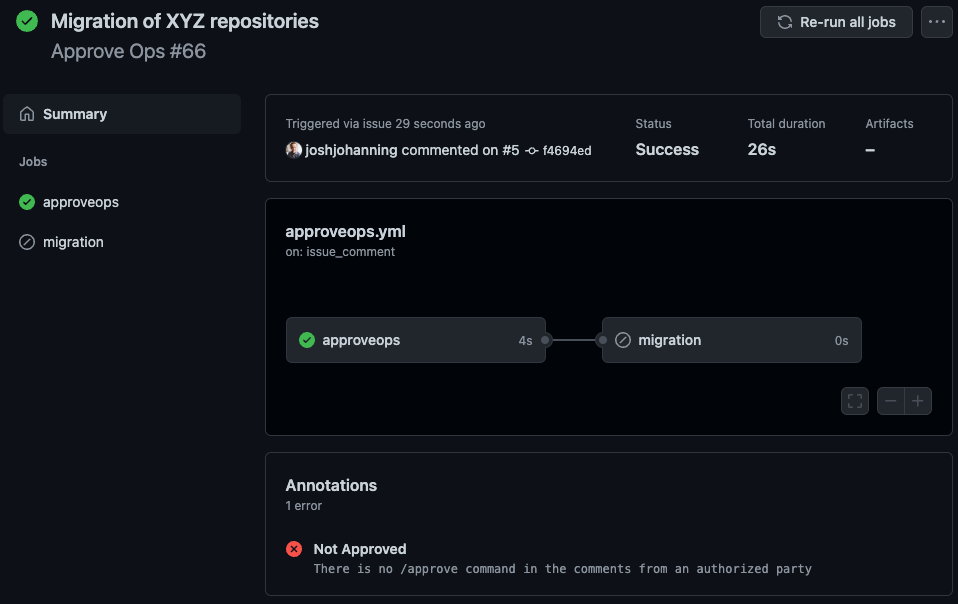Toggle fullscreen view of workflow graph
This screenshot has width=958, height=604.
tap(855, 401)
